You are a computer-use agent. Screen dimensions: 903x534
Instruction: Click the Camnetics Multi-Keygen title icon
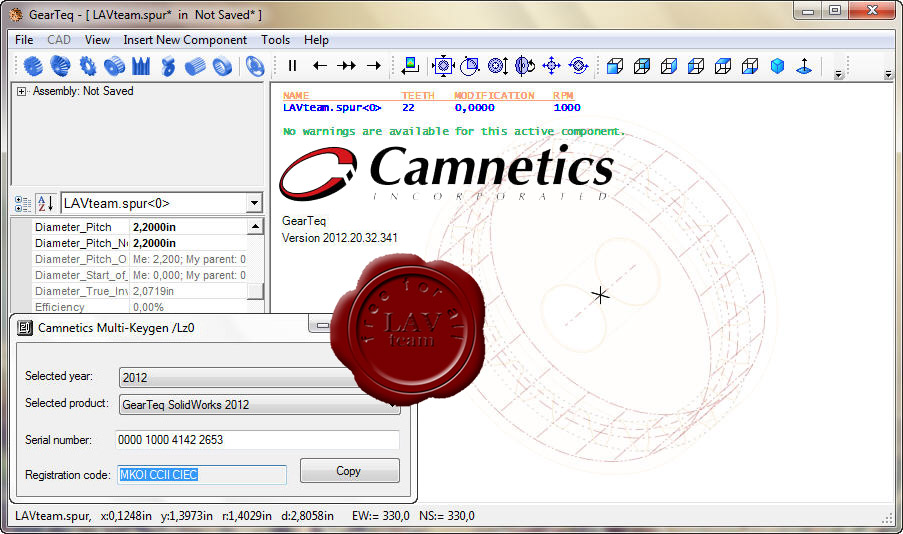pyautogui.click(x=24, y=328)
